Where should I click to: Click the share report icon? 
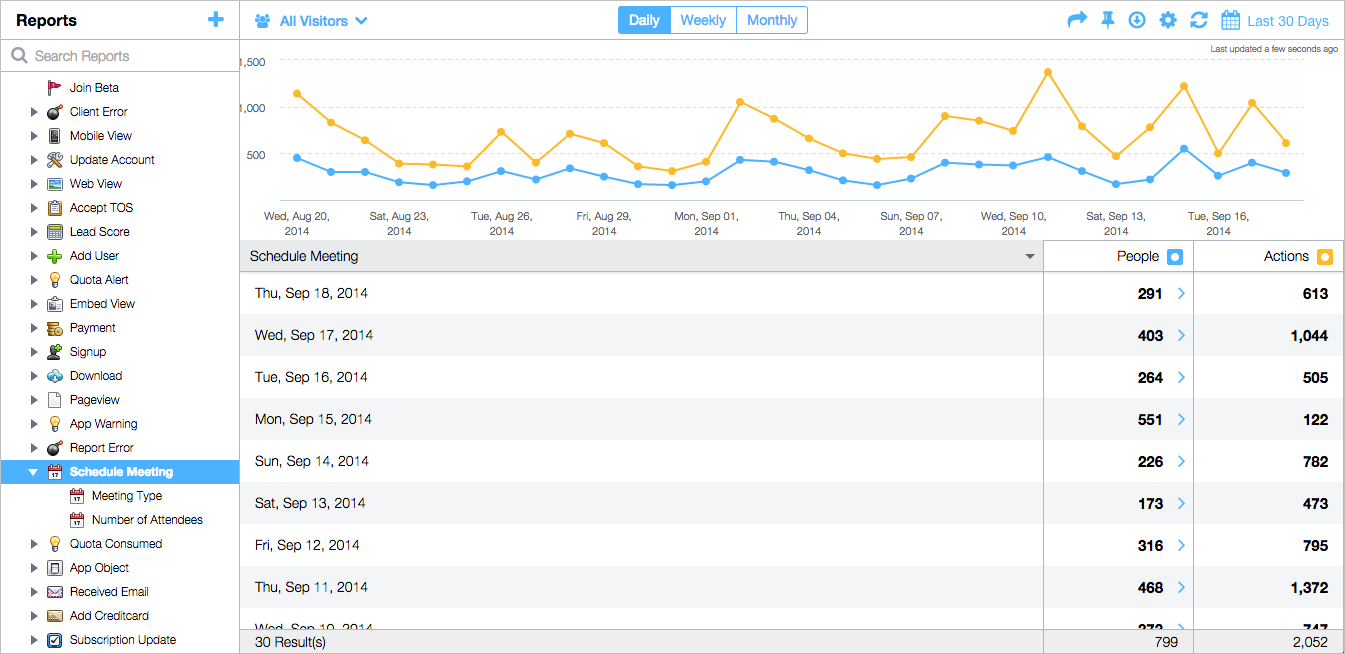point(1077,19)
